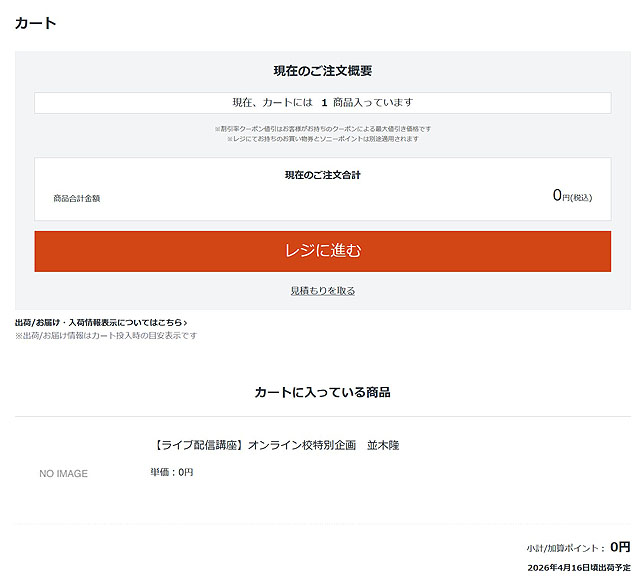Screen dimensions: 640x576
Task: Click the ソニーポイント notice line
Action: 322,139
